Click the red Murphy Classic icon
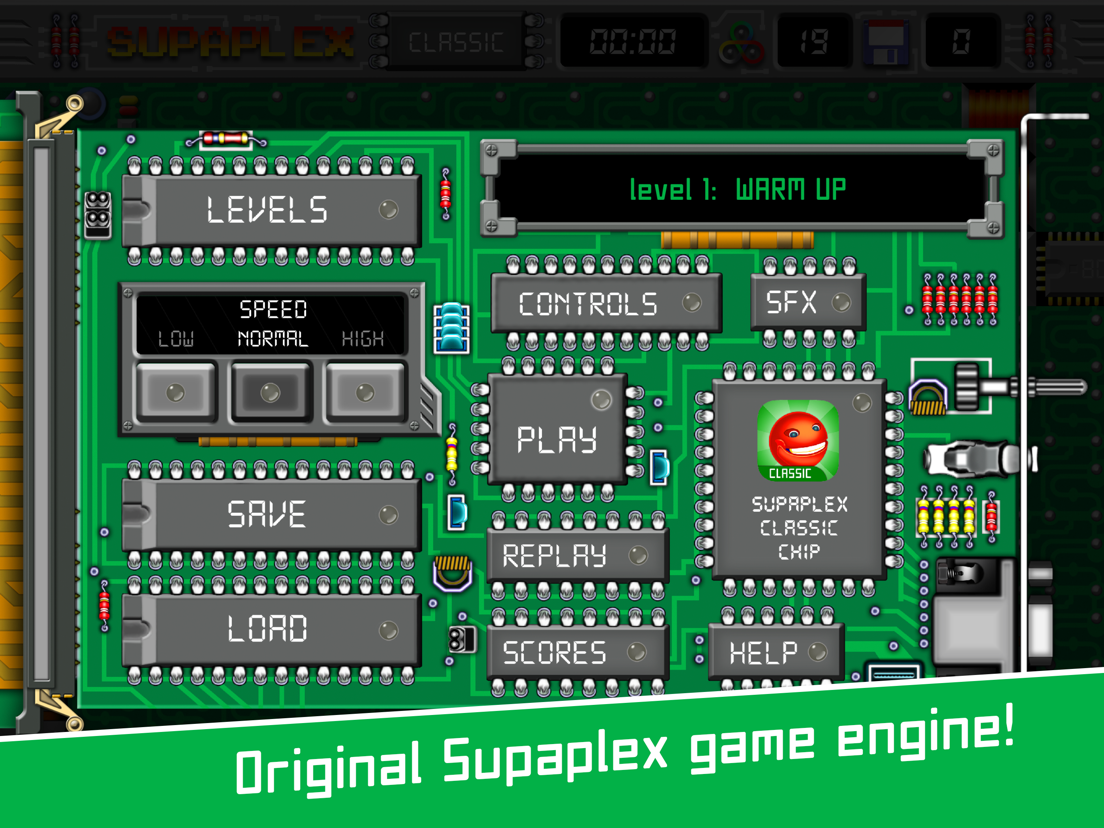Viewport: 1104px width, 828px height. (798, 441)
